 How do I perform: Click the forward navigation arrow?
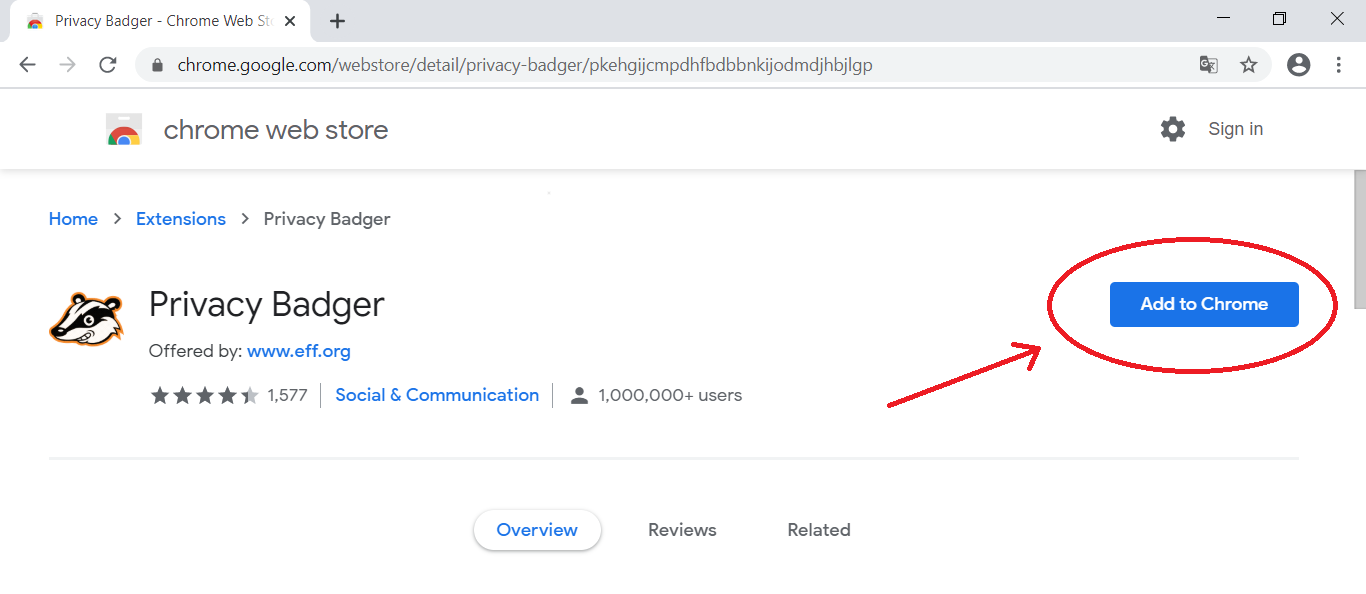coord(67,65)
